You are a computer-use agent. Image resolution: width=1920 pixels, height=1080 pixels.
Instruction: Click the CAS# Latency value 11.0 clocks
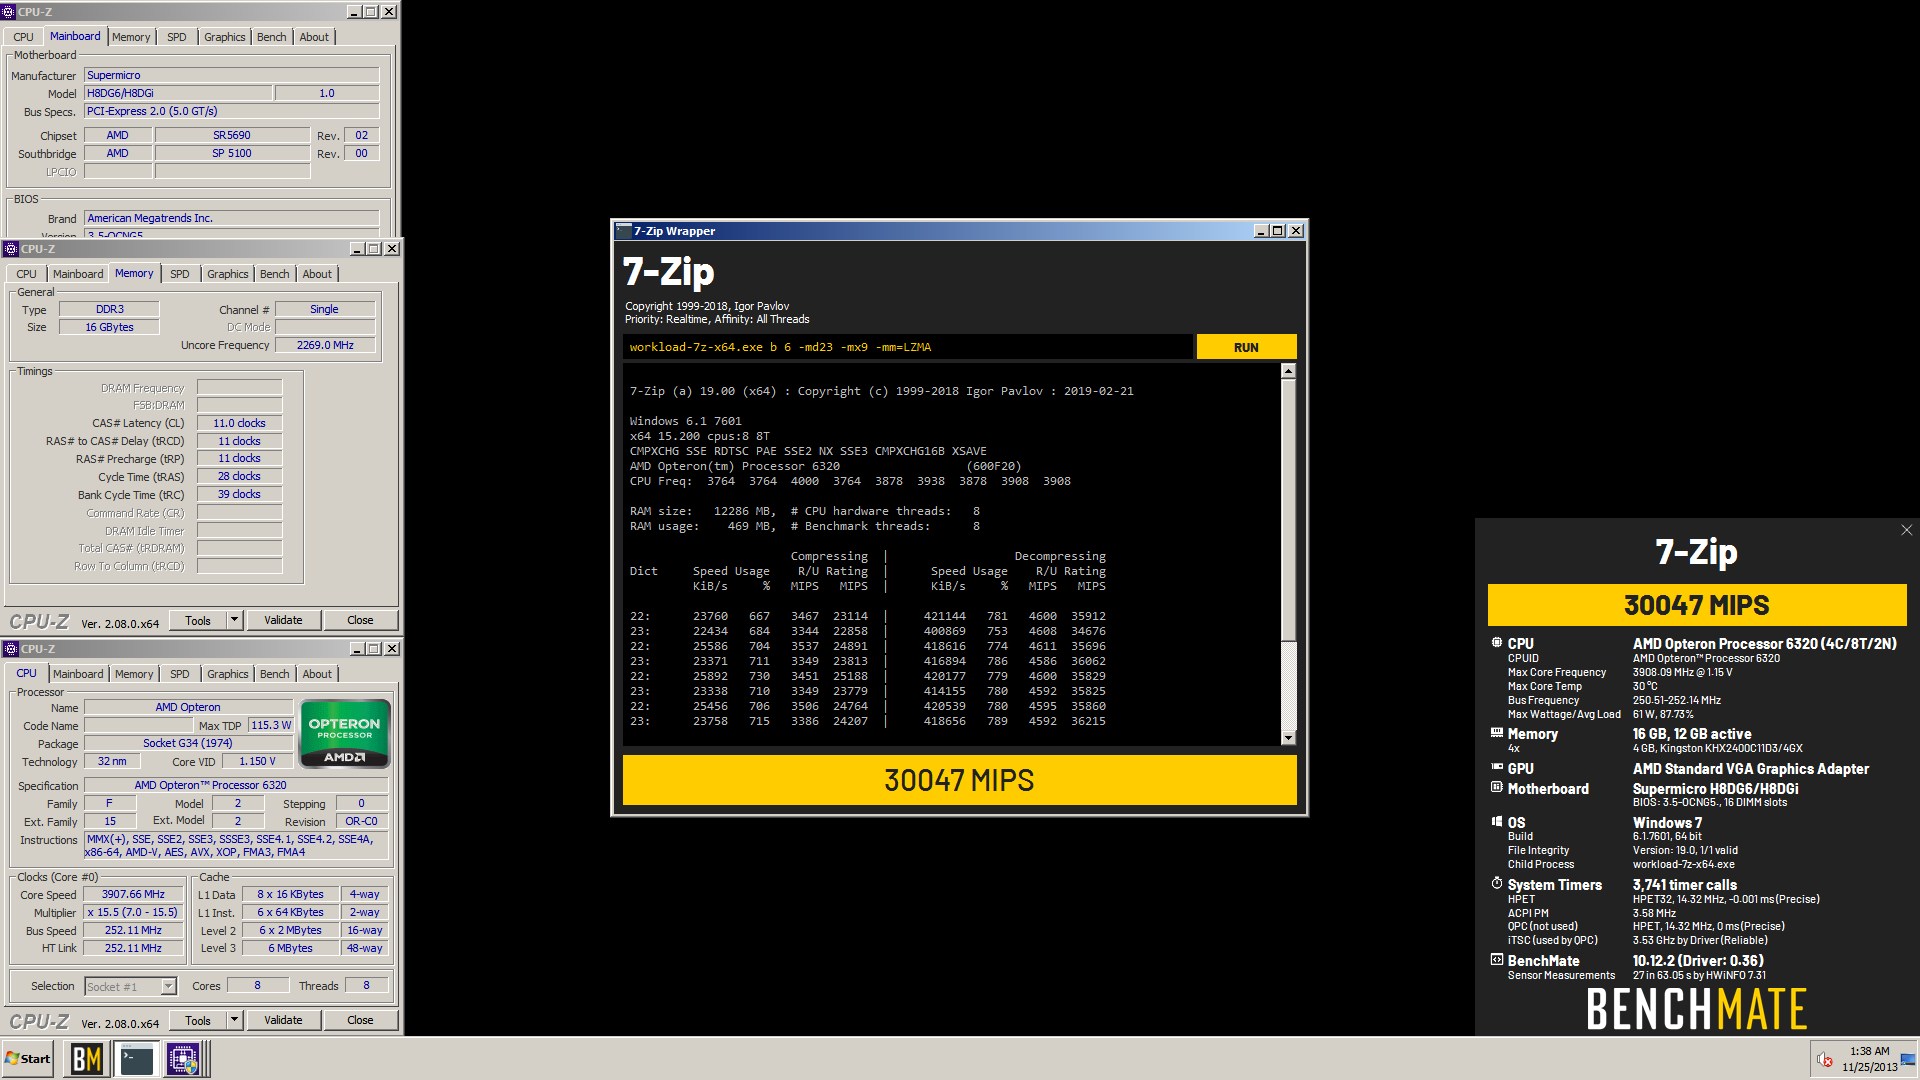click(239, 423)
